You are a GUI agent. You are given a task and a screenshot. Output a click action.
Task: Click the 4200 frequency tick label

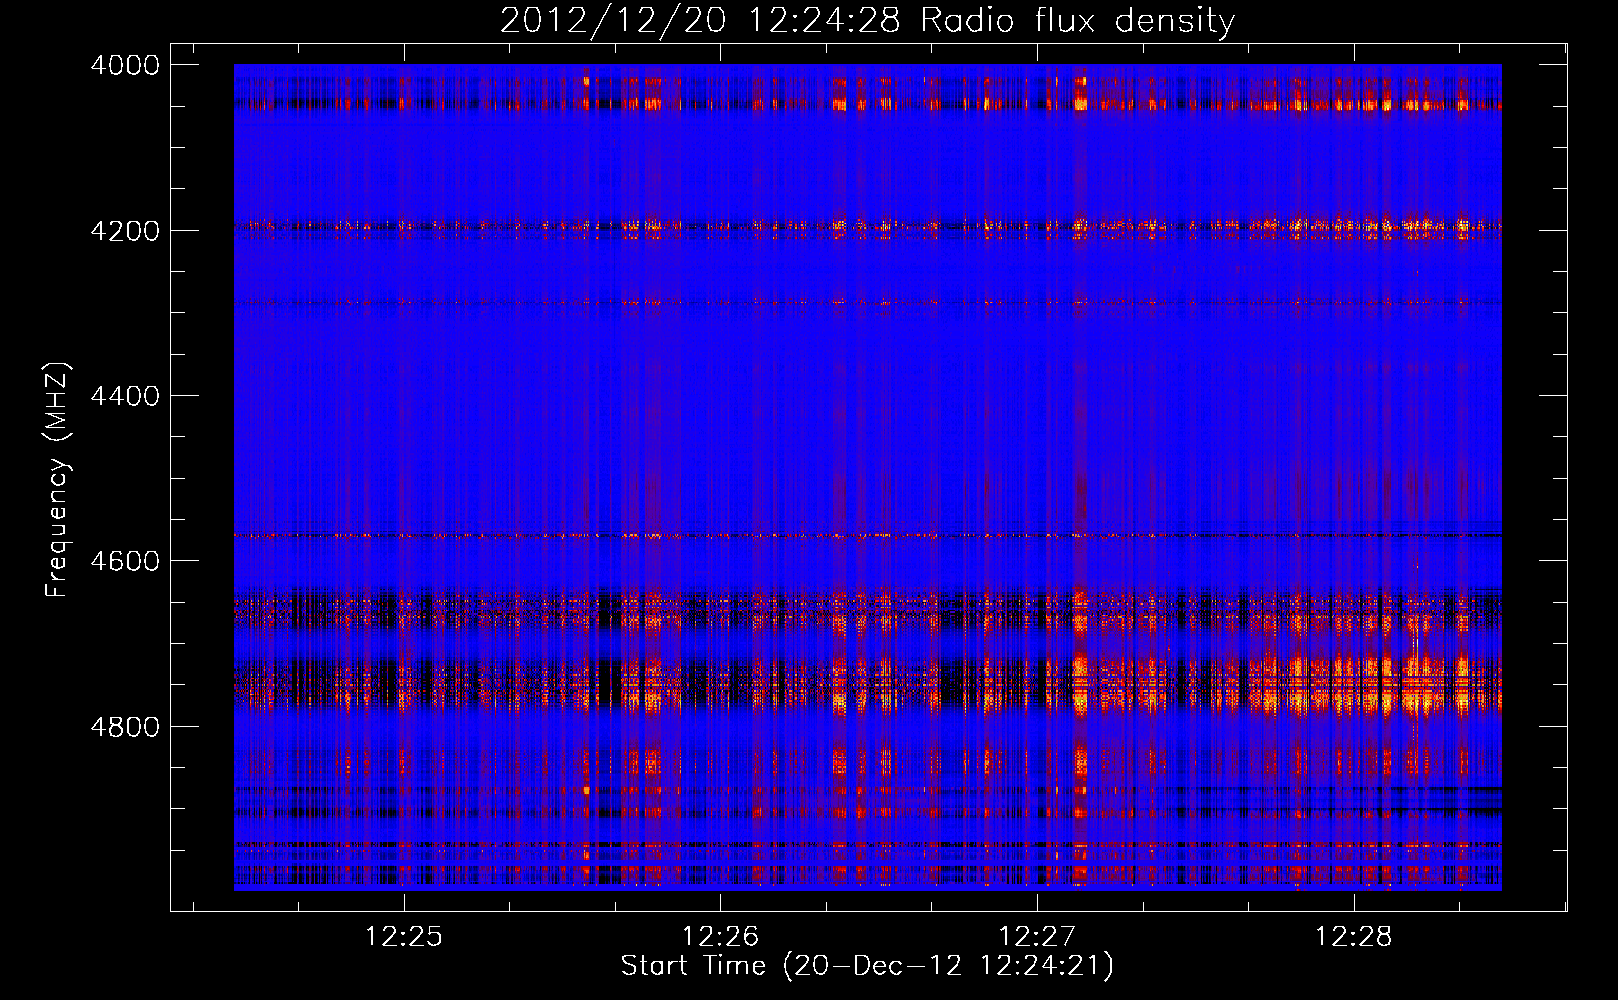coord(125,231)
